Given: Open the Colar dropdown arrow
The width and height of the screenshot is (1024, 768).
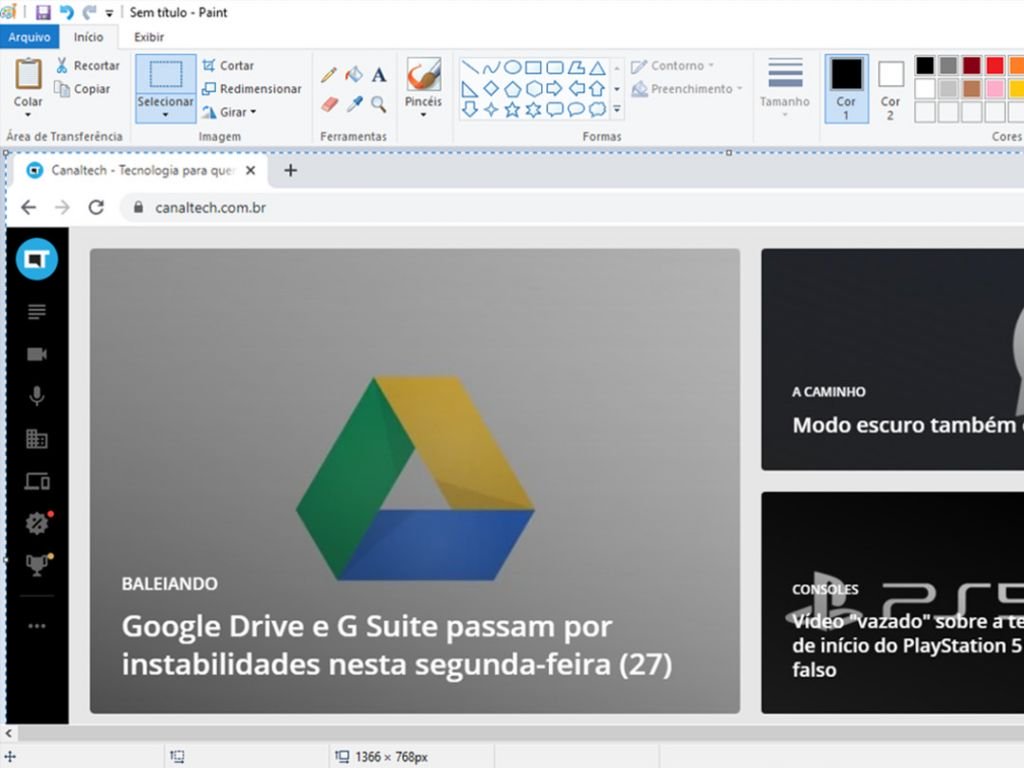Looking at the screenshot, I should 28,115.
